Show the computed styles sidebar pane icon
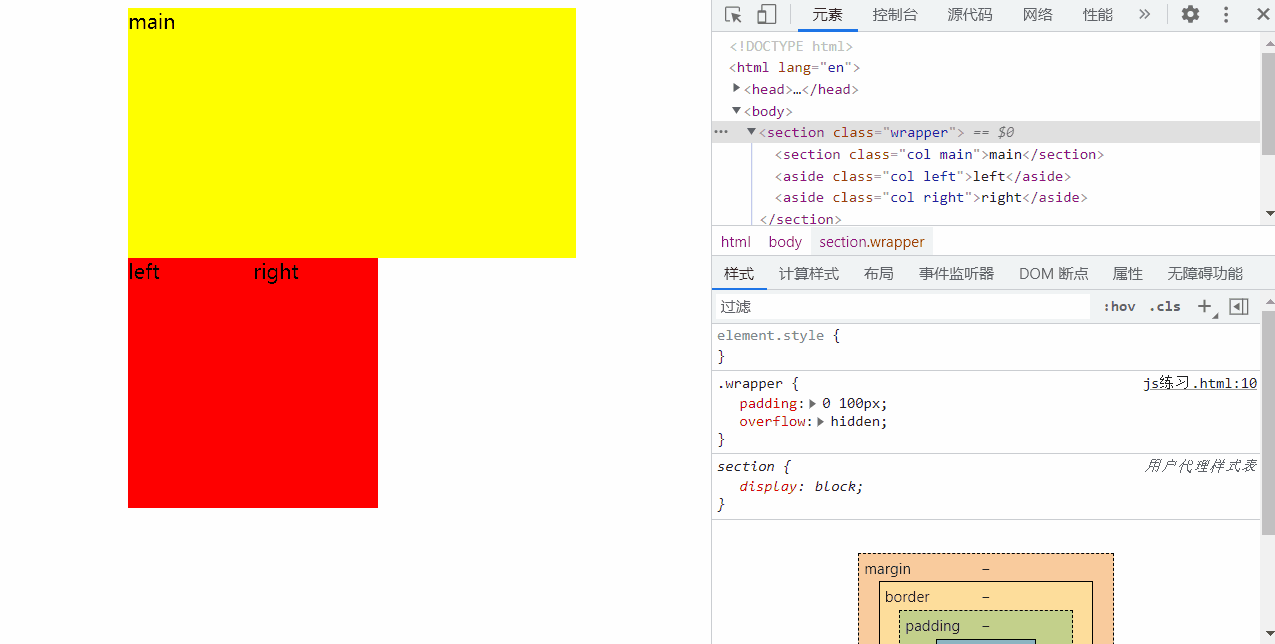This screenshot has height=644, width=1275. tap(1238, 306)
